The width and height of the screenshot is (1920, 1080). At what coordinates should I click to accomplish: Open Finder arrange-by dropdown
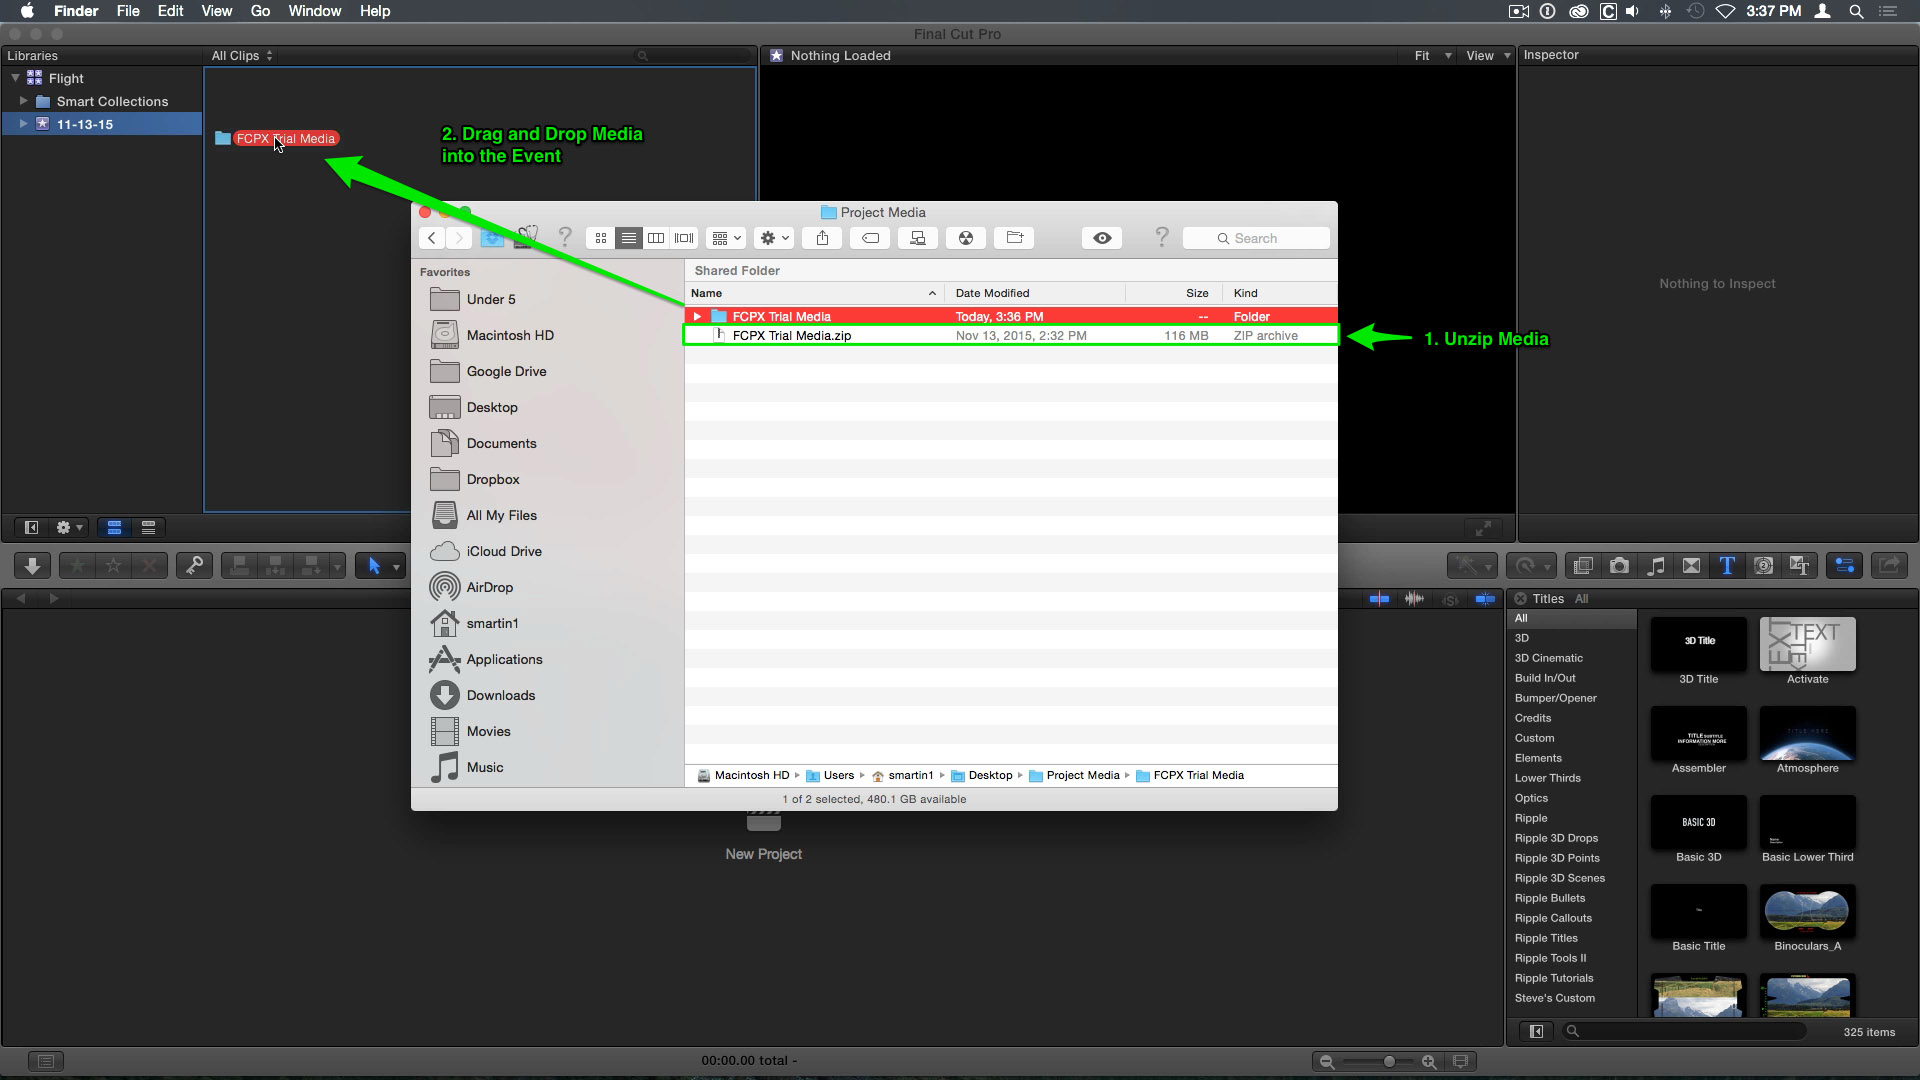(726, 238)
